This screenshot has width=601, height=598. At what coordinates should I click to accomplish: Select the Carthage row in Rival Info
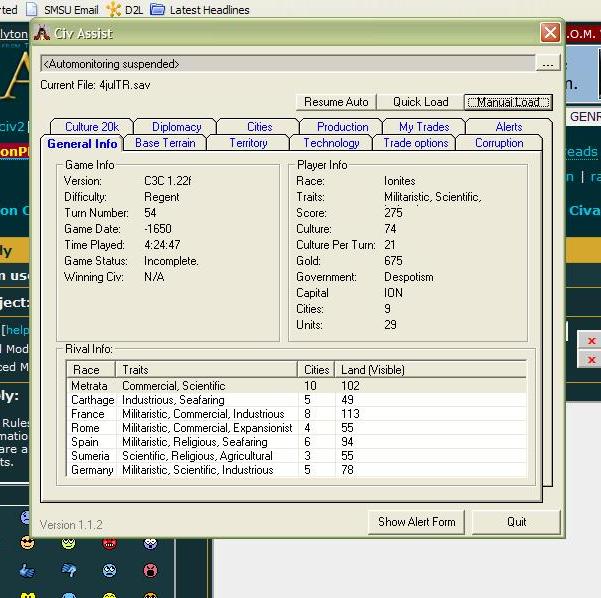90,400
